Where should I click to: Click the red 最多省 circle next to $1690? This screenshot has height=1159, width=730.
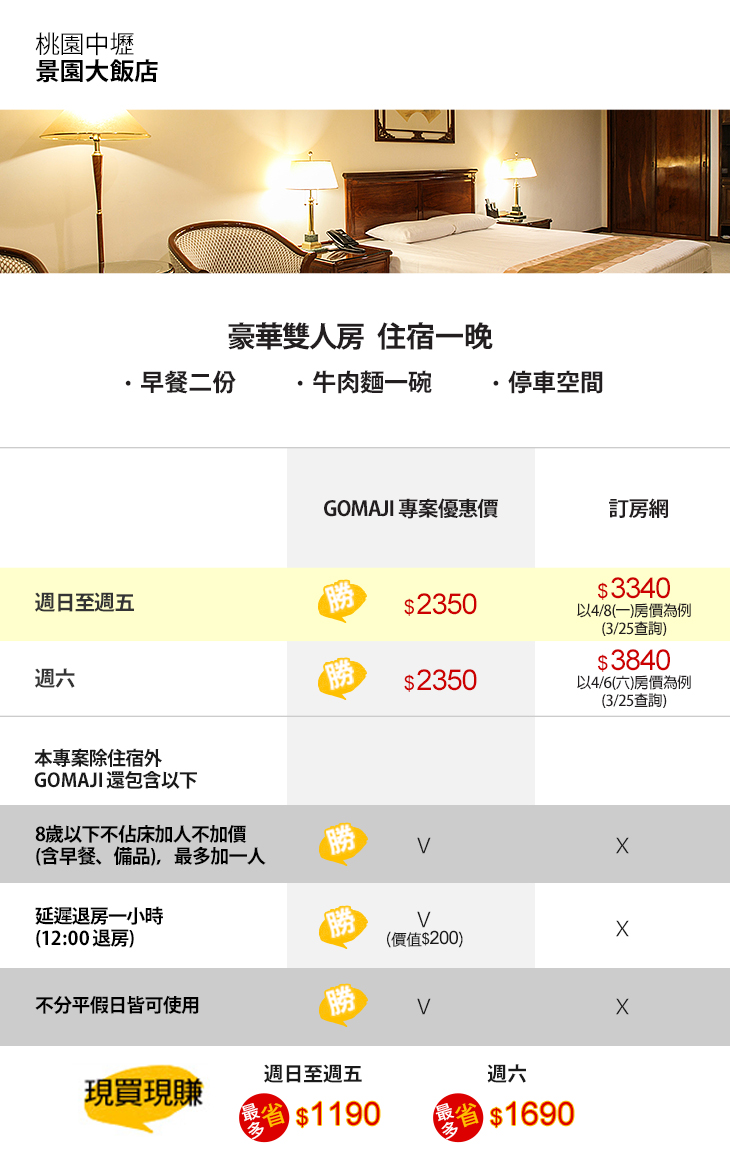(457, 1116)
